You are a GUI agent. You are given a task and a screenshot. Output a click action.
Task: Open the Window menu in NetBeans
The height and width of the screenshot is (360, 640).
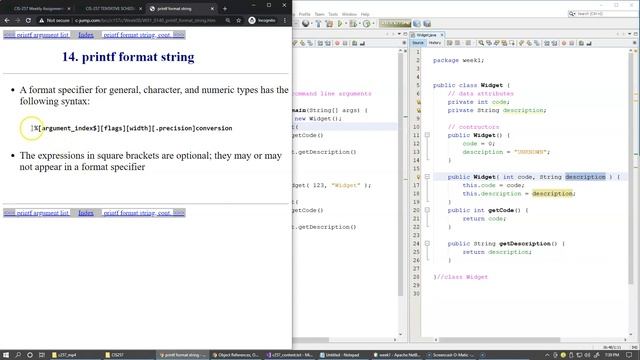[349, 14]
